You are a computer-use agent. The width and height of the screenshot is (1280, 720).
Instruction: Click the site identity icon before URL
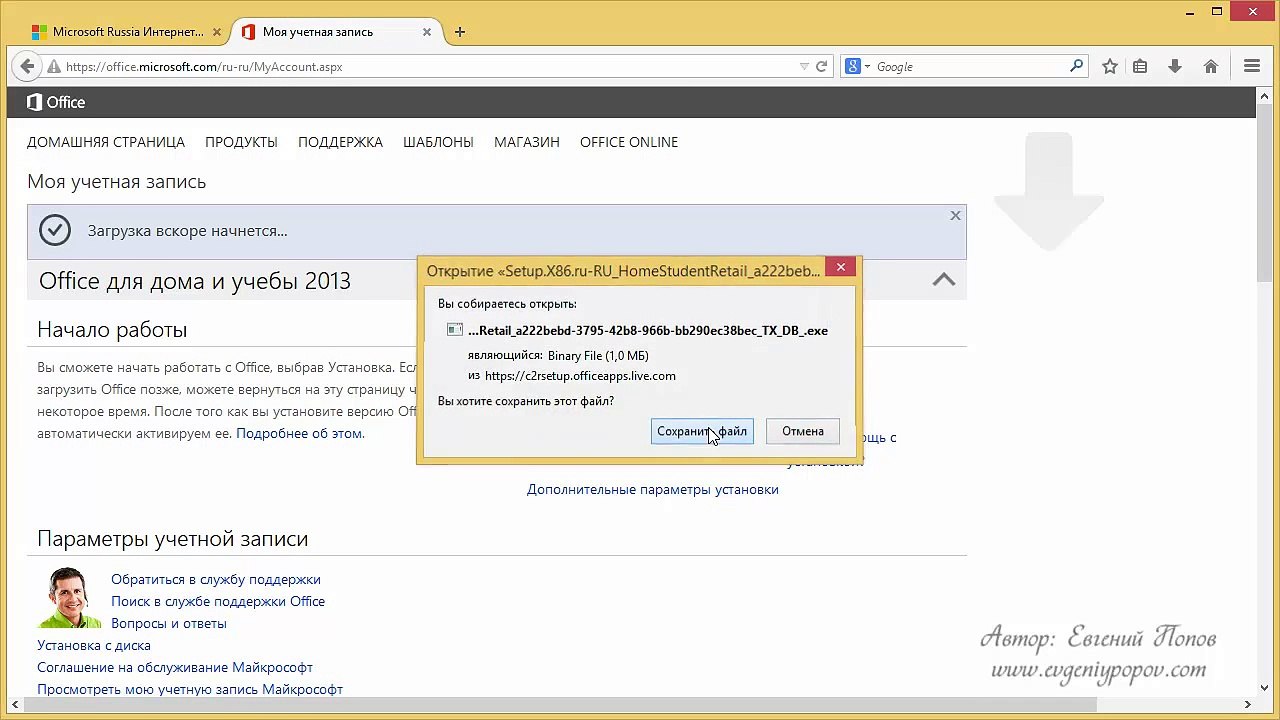(54, 67)
